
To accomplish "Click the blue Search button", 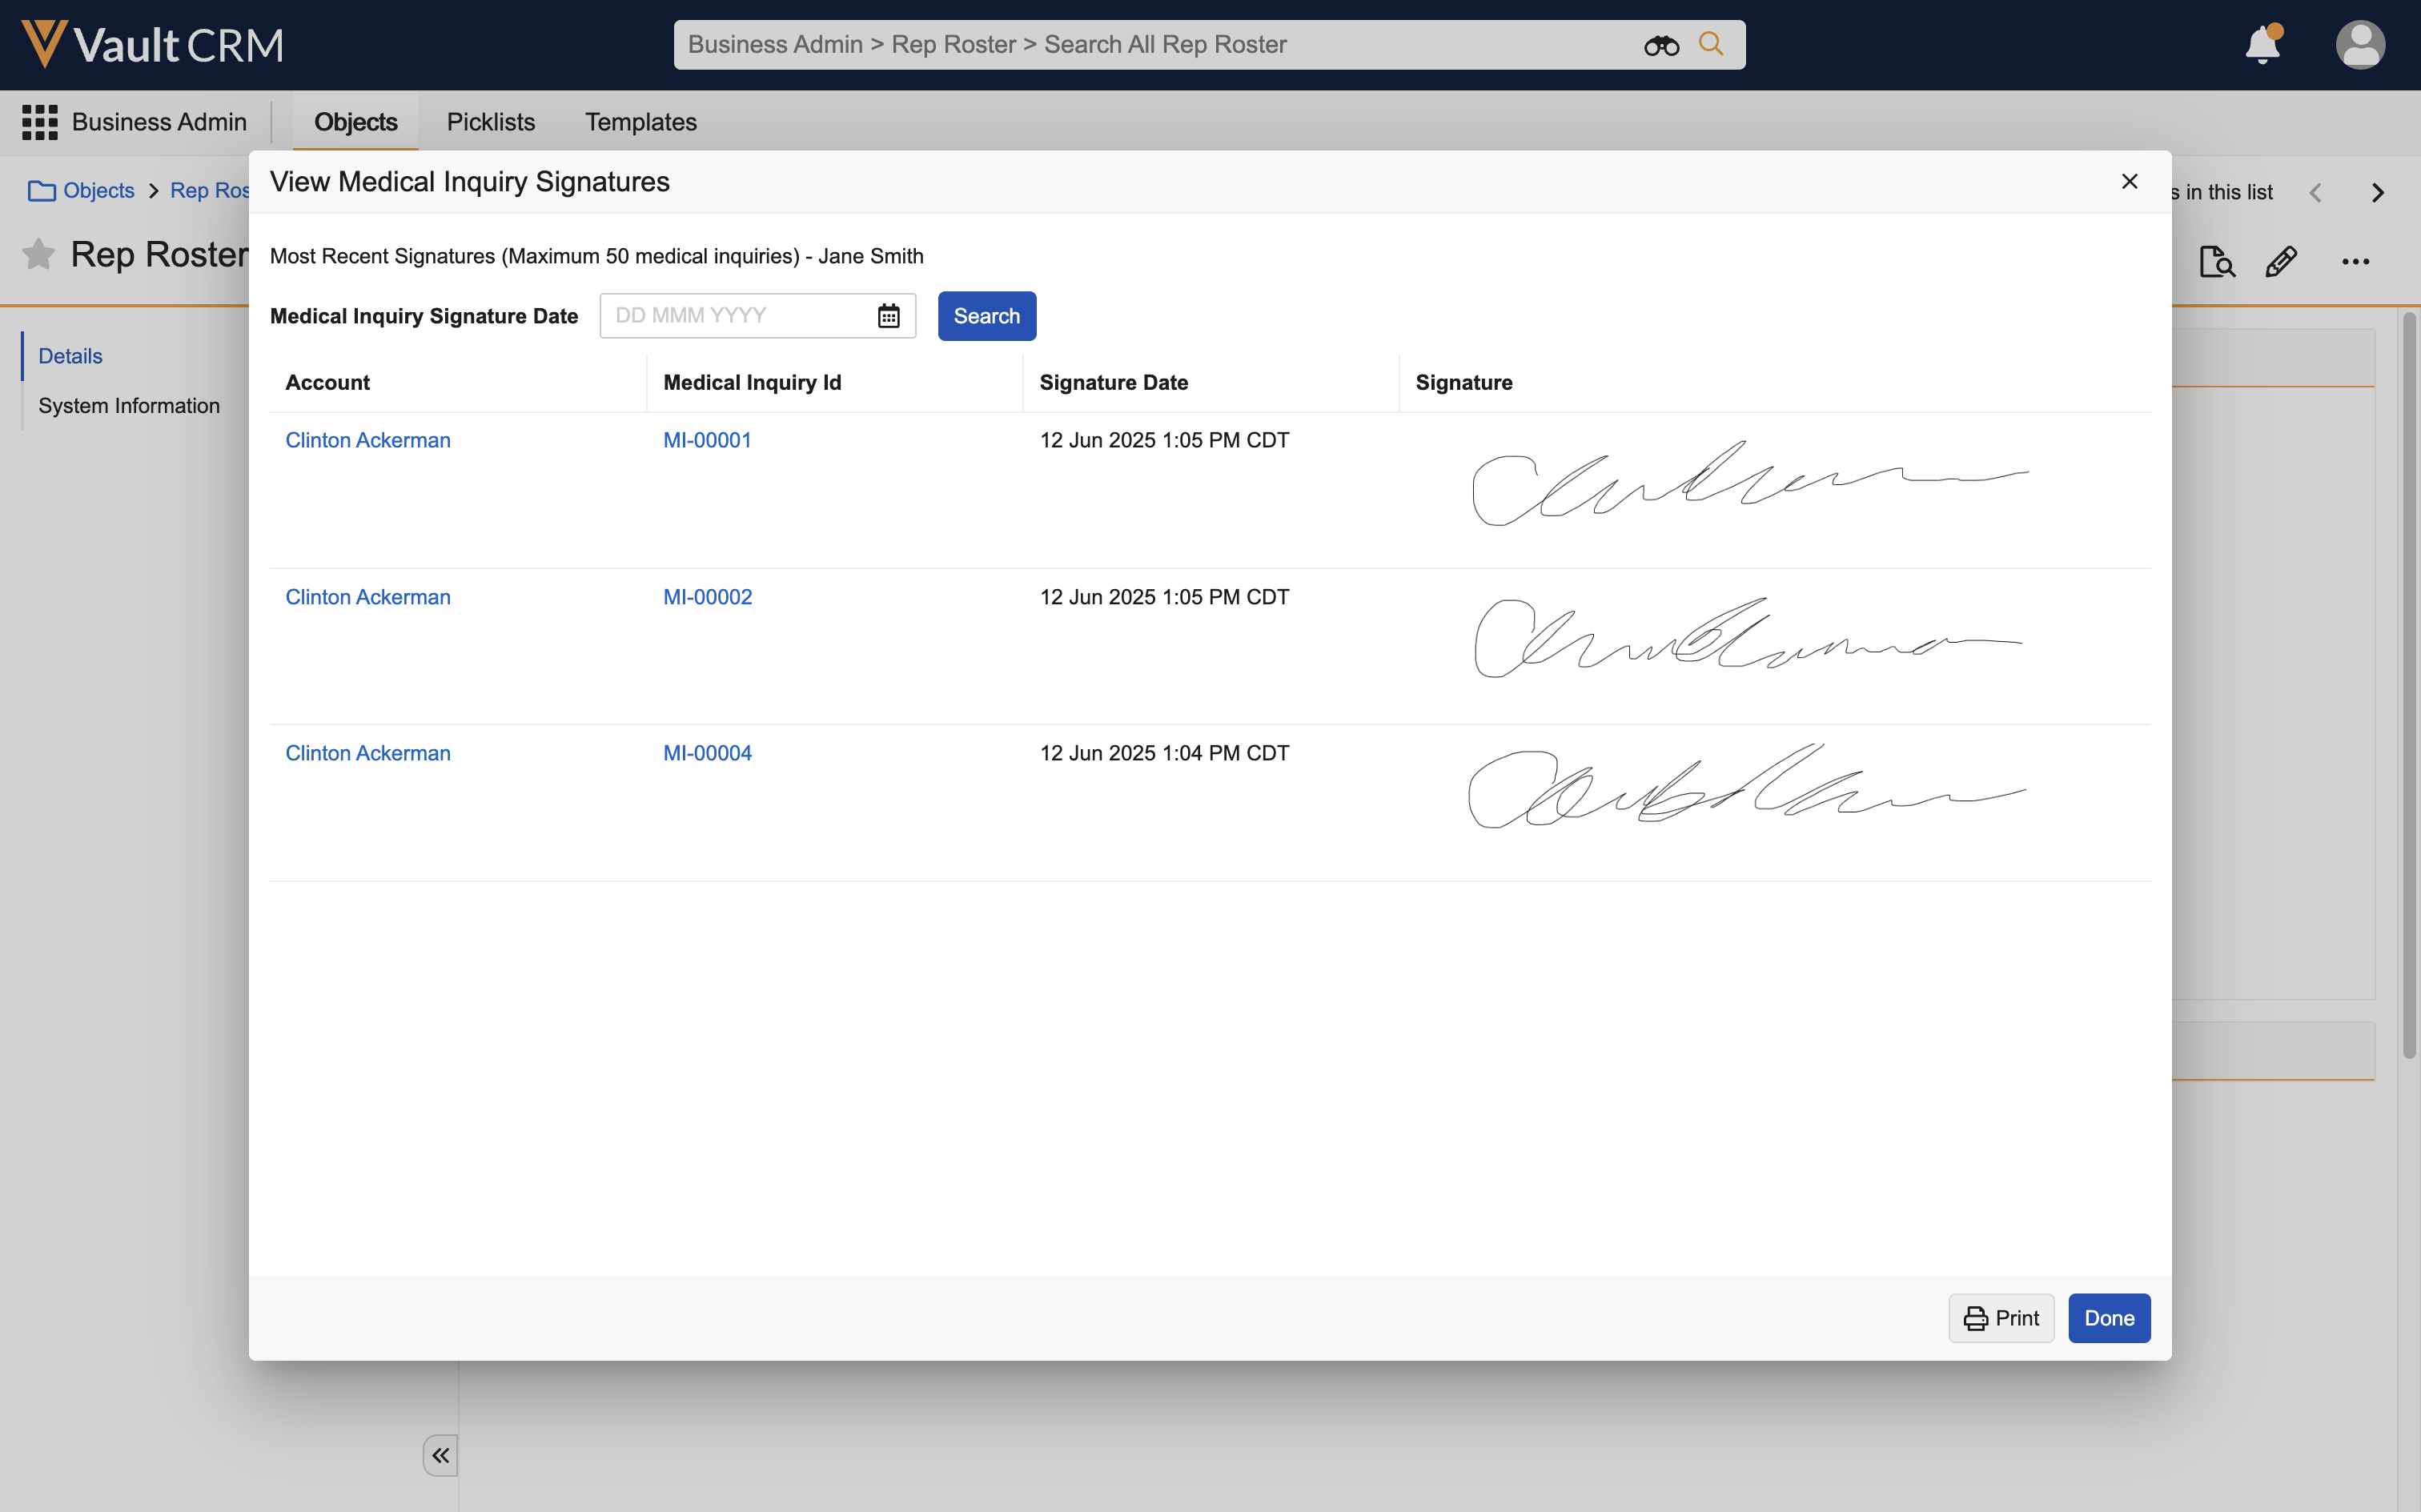I will [986, 316].
